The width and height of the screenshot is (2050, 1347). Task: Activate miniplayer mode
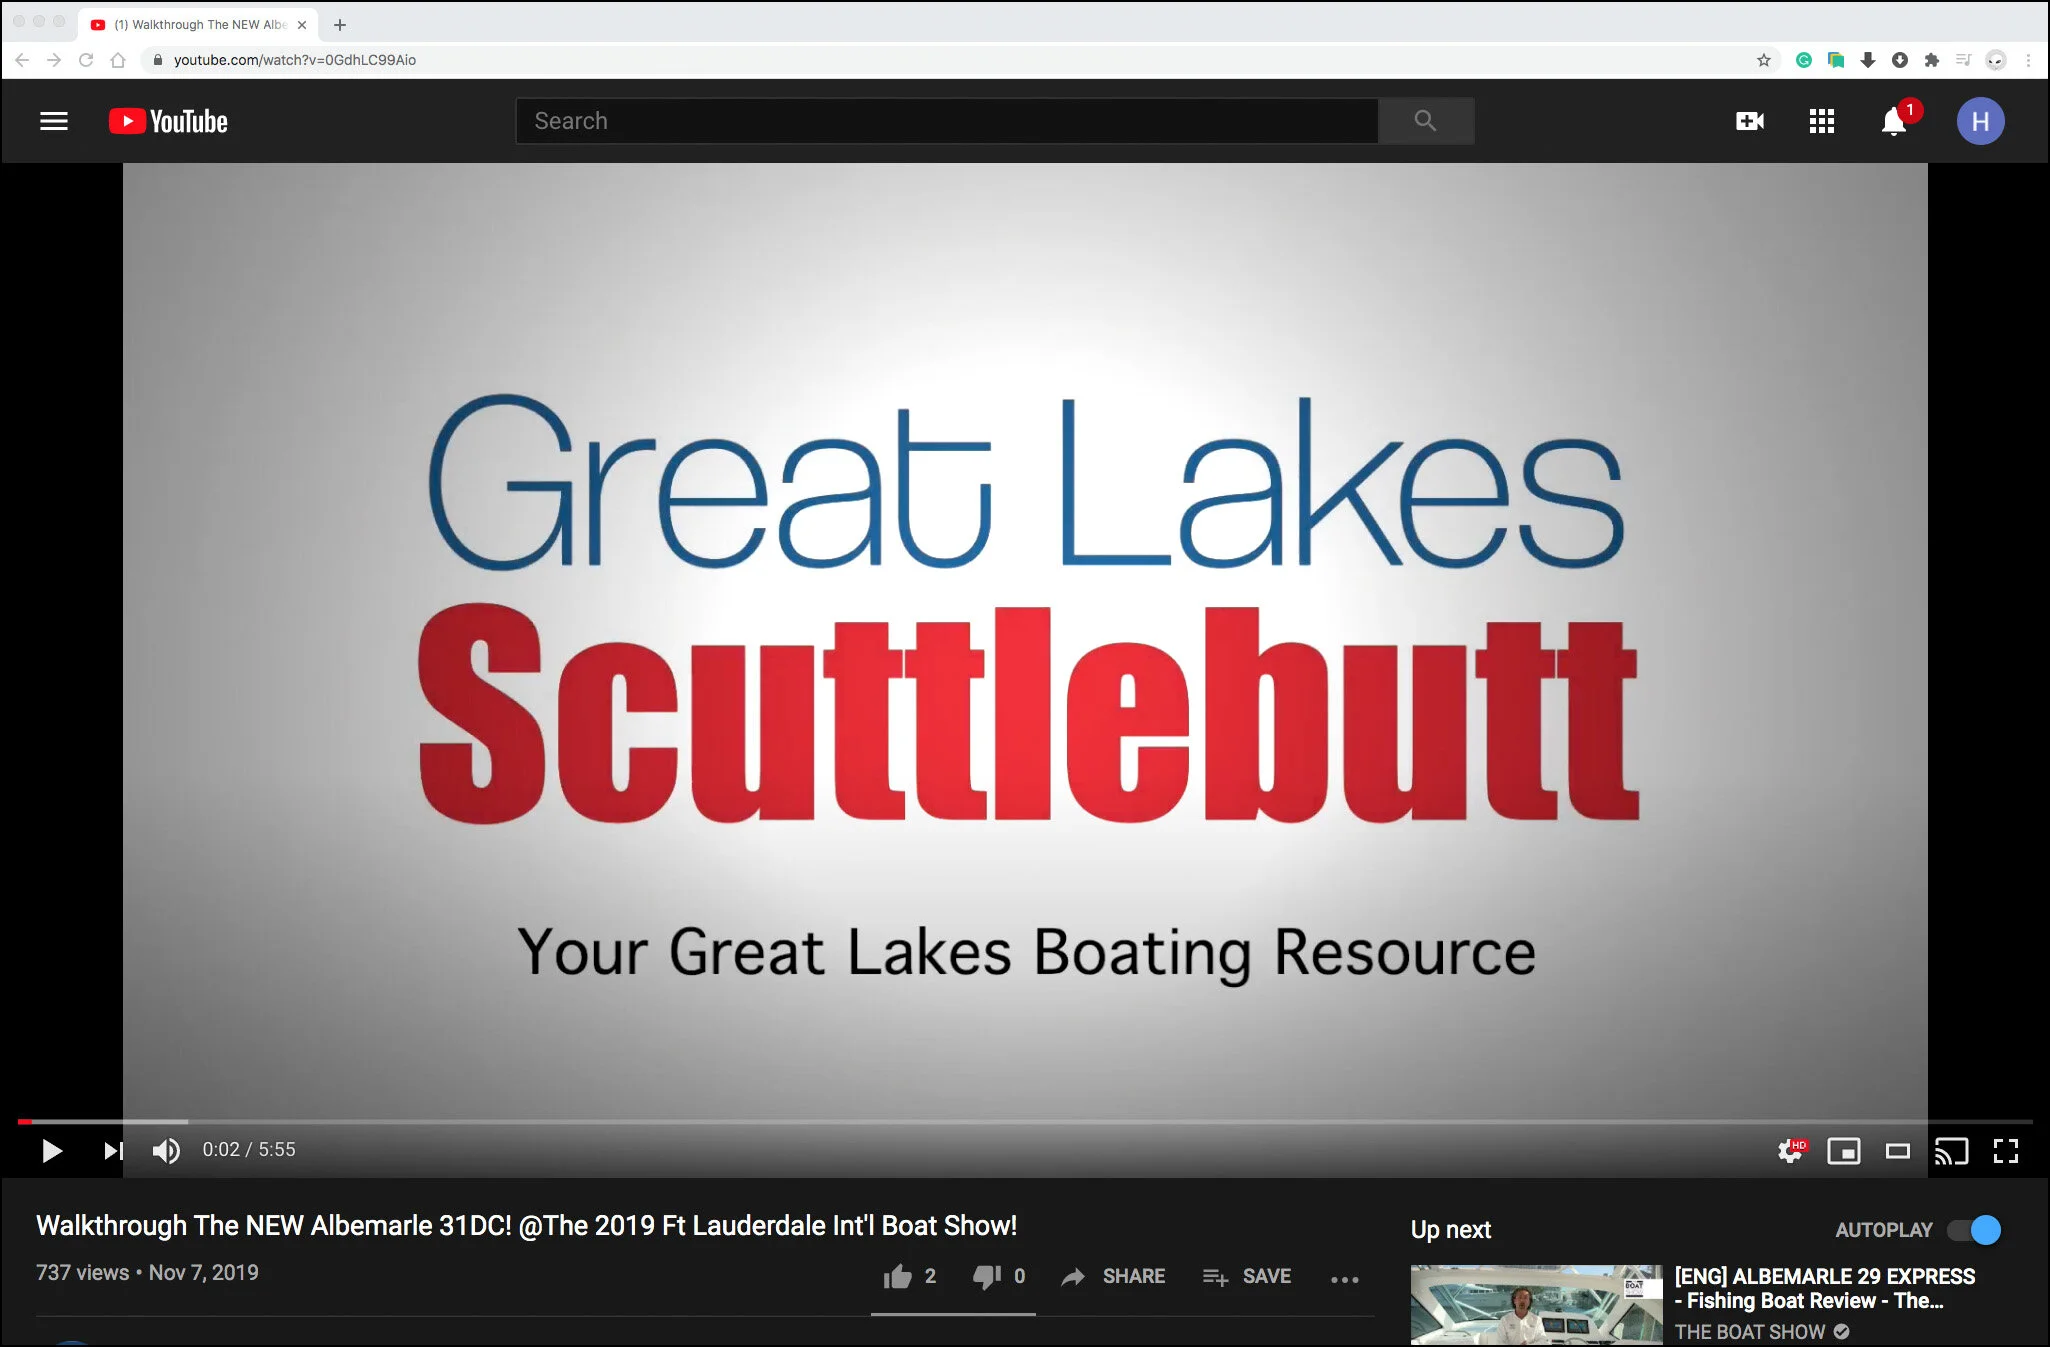pyautogui.click(x=1843, y=1151)
